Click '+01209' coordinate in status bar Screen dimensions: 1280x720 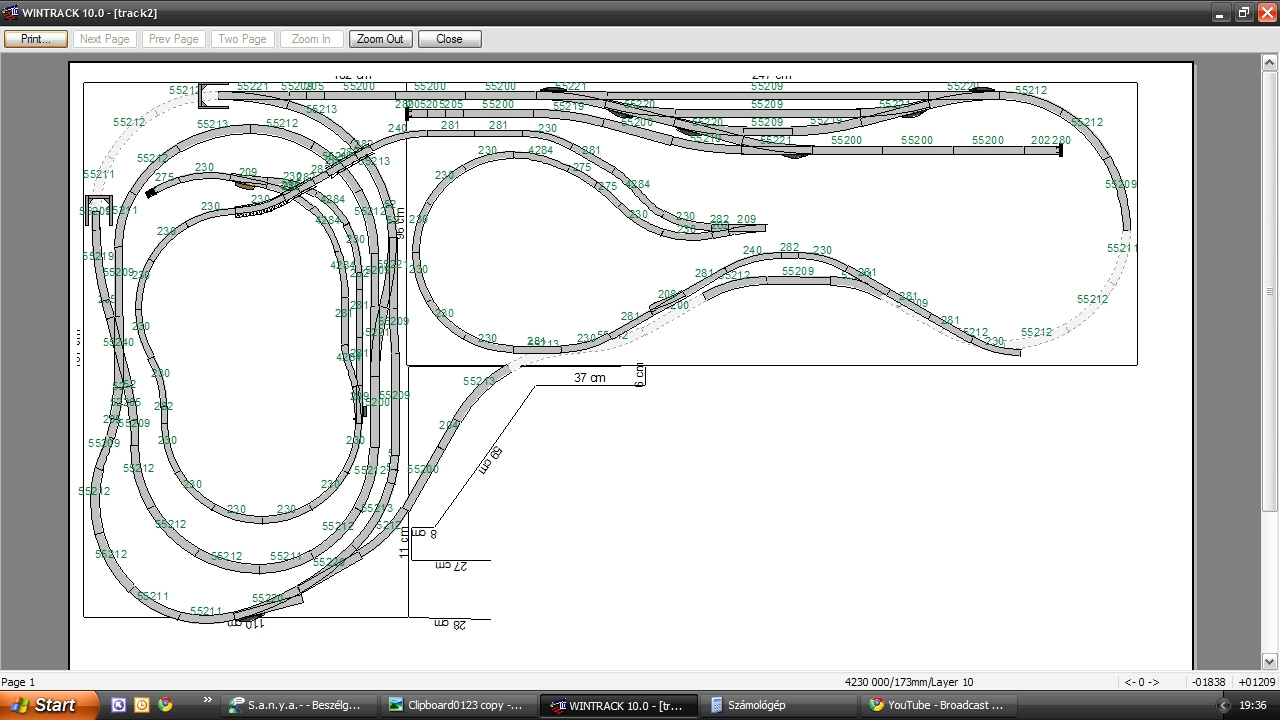point(1257,682)
